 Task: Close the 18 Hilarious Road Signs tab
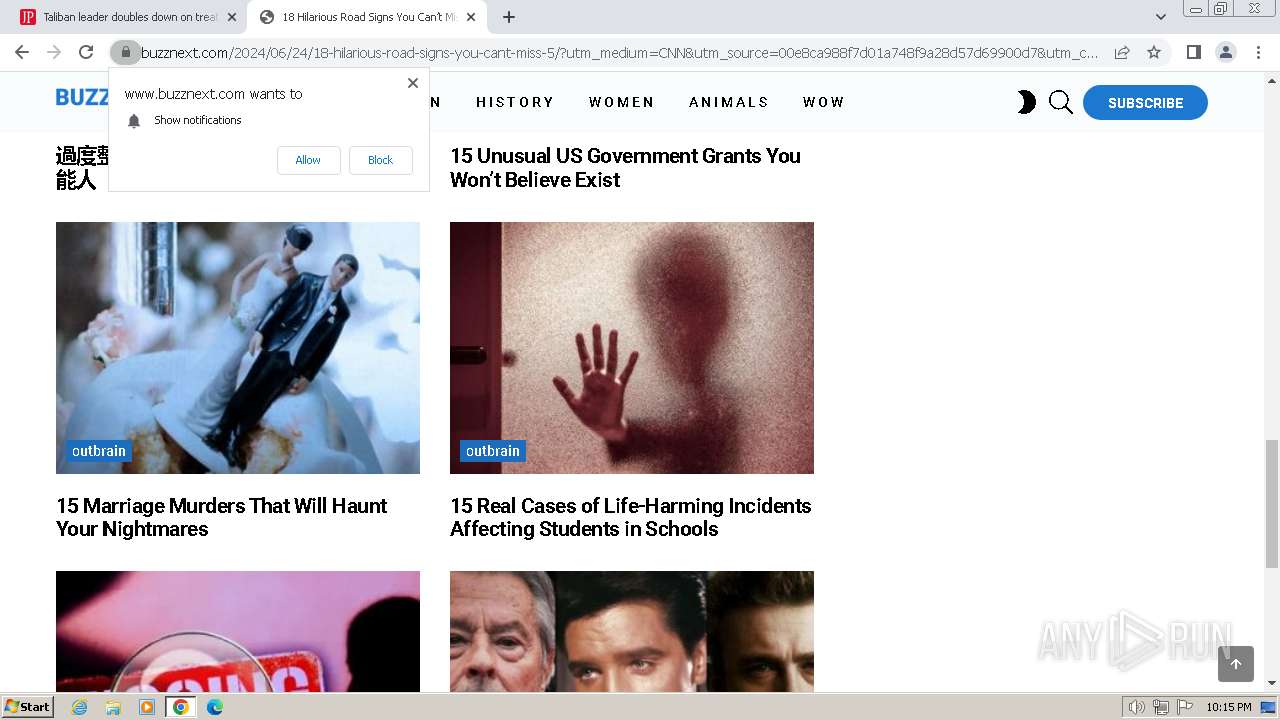point(471,17)
